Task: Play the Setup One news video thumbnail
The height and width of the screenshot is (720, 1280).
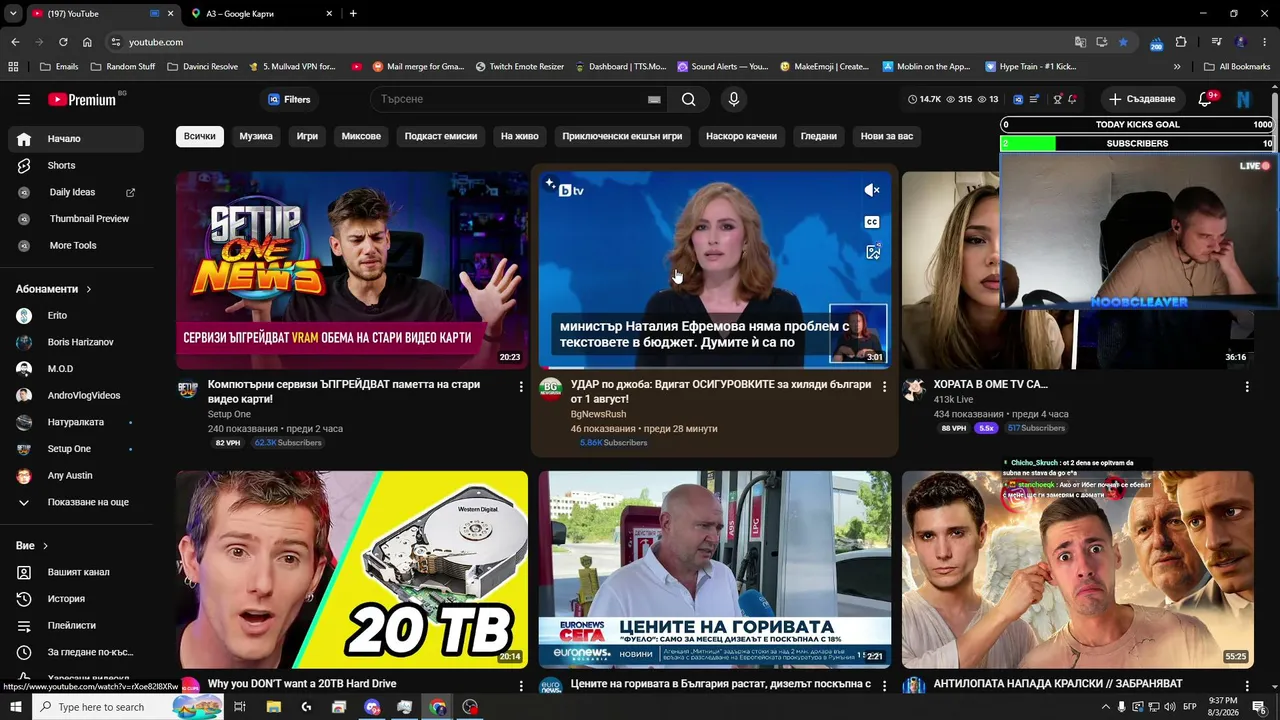Action: click(352, 270)
